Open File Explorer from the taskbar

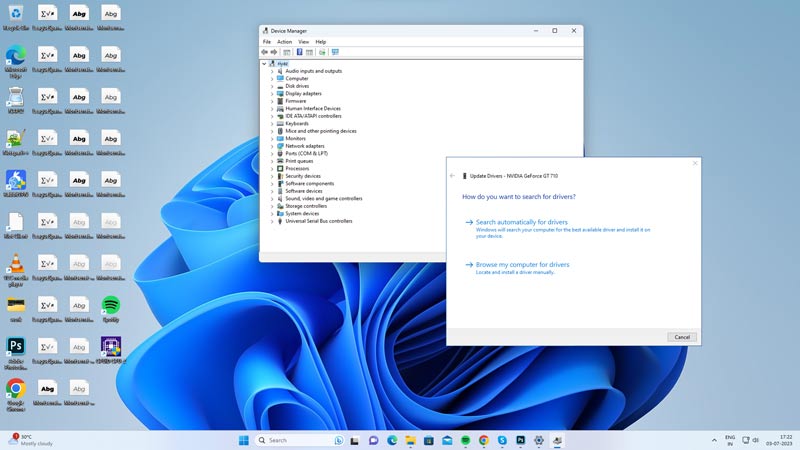tap(410, 440)
